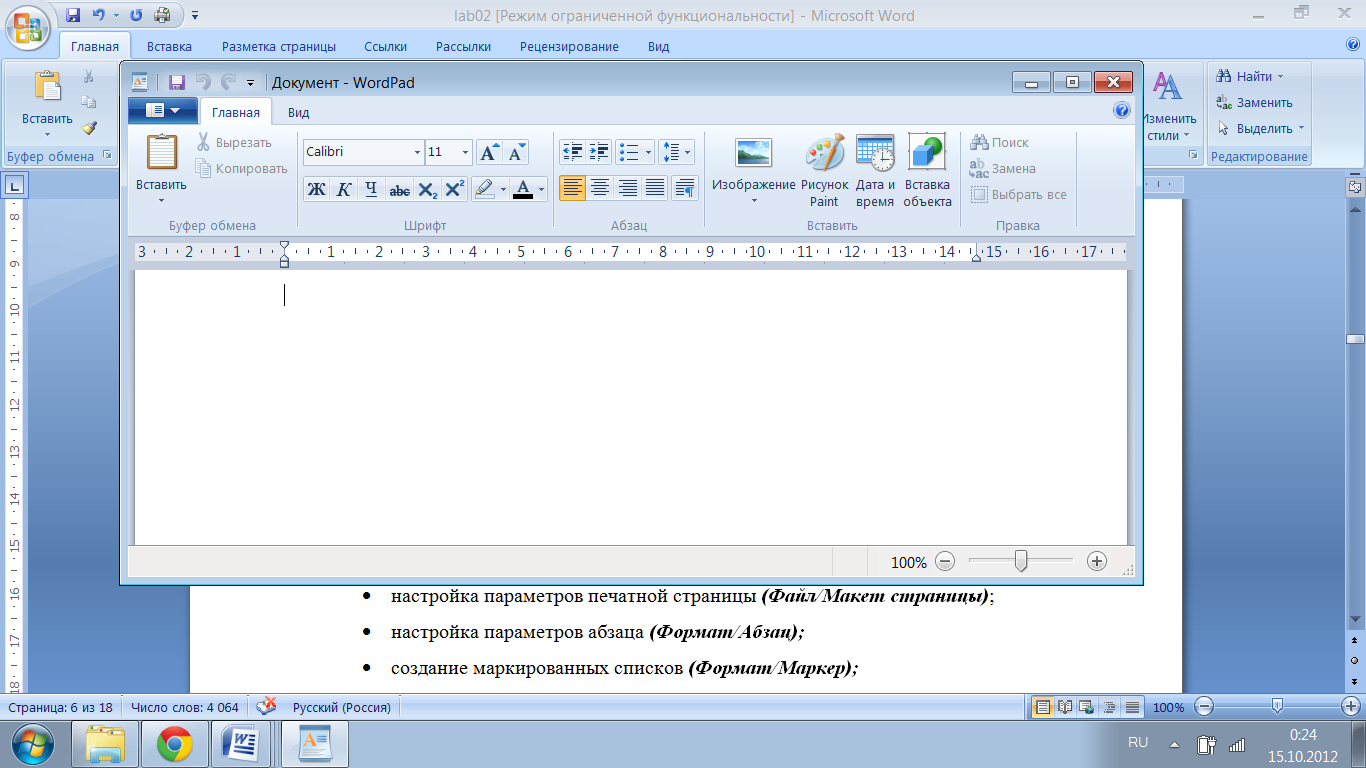Toggle Subscript formatting in WordPad
1366x768 pixels.
point(427,189)
